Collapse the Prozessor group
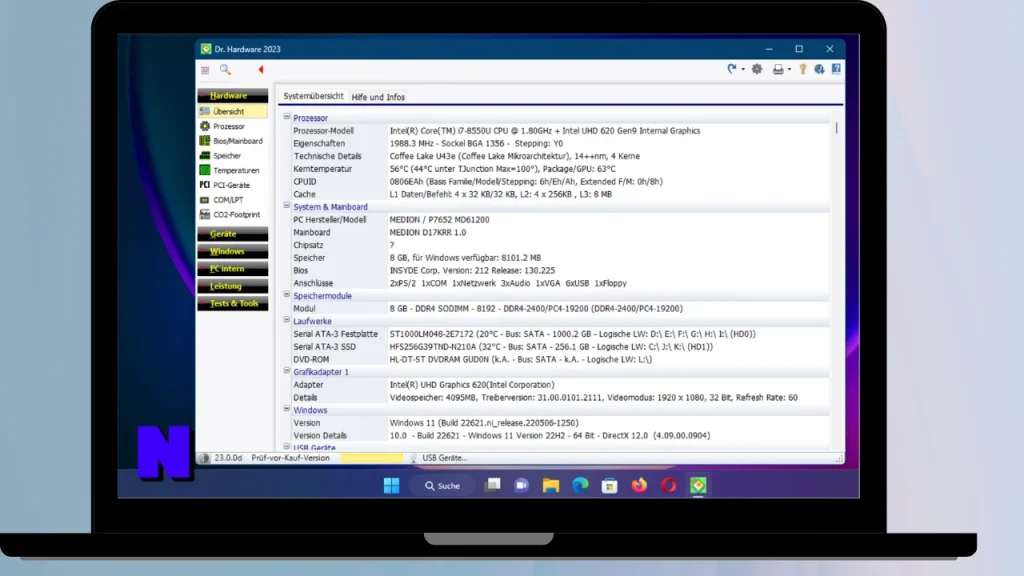This screenshot has width=1024, height=576. pos(287,117)
